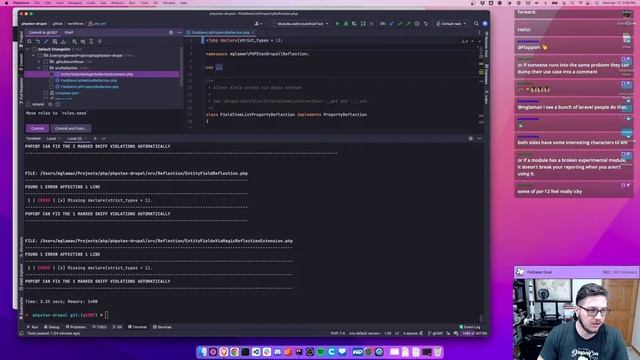Open the TODO tool window
The height and width of the screenshot is (360, 640).
(100, 327)
